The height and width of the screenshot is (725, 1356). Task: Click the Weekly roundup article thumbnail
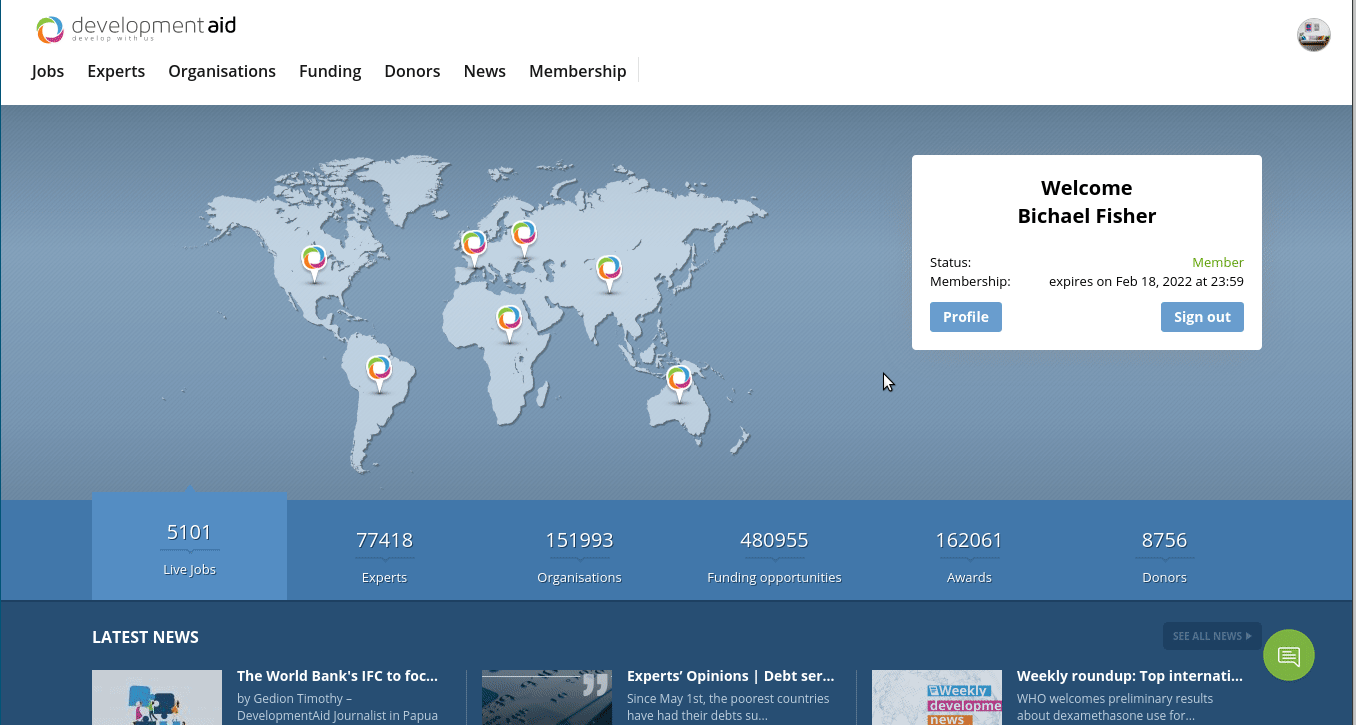tap(937, 698)
